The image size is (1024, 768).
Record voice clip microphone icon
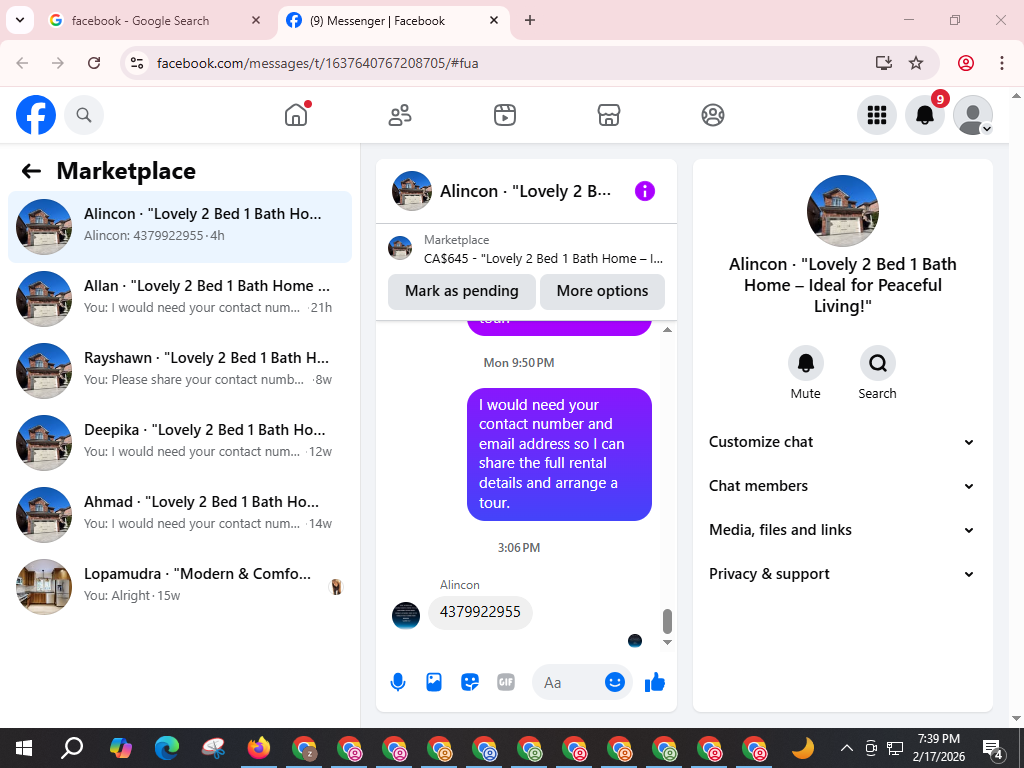point(398,682)
